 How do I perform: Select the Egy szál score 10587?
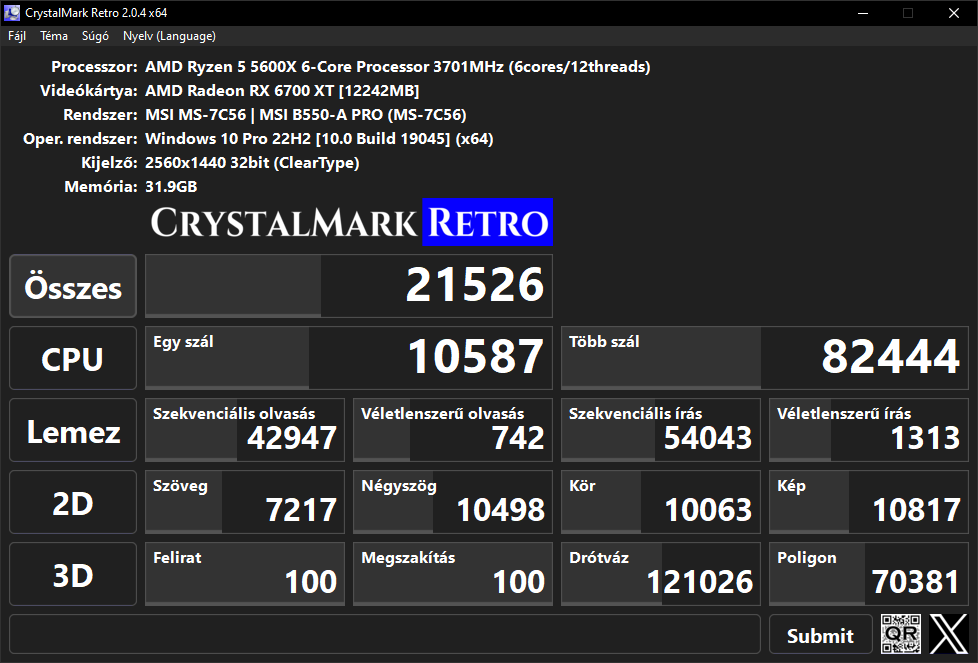point(349,359)
